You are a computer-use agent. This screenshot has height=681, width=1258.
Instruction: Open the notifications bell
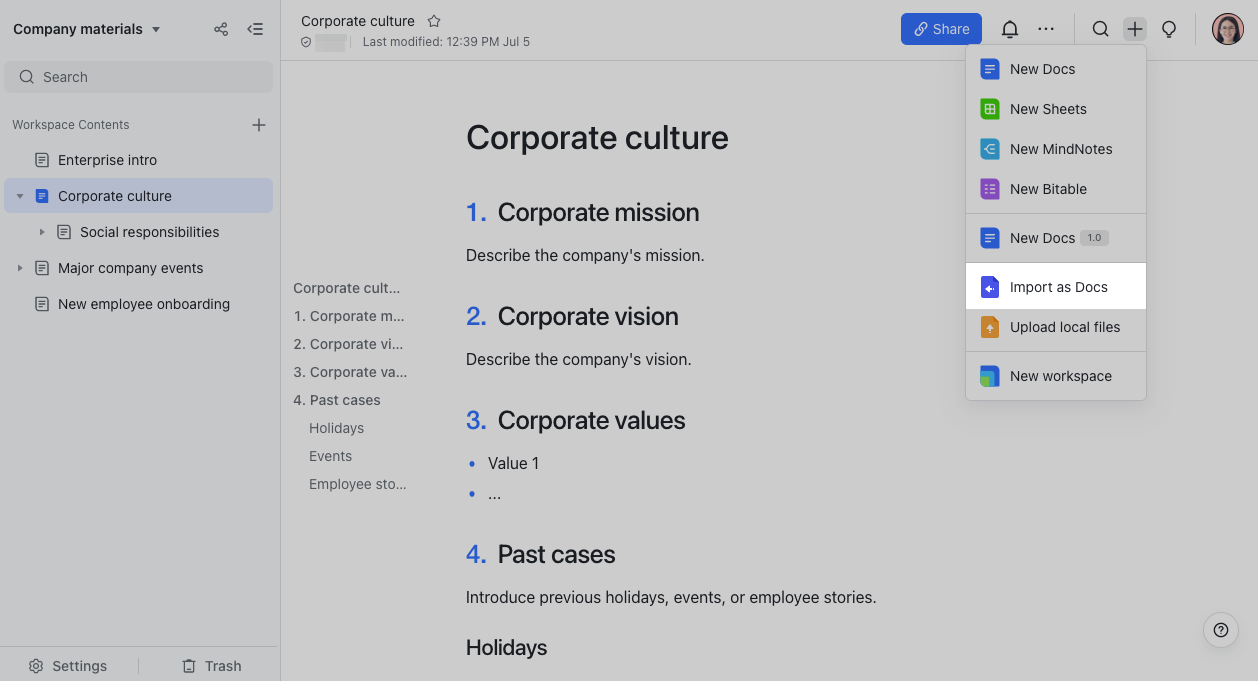pyautogui.click(x=1010, y=29)
